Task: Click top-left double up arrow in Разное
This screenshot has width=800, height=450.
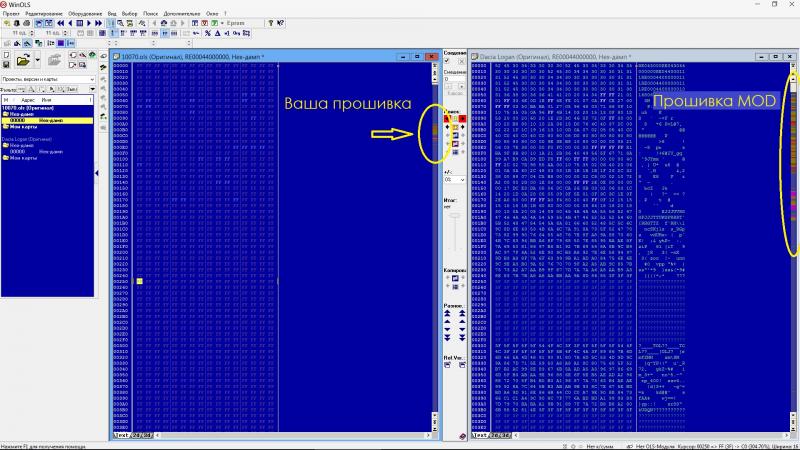Action: (447, 313)
